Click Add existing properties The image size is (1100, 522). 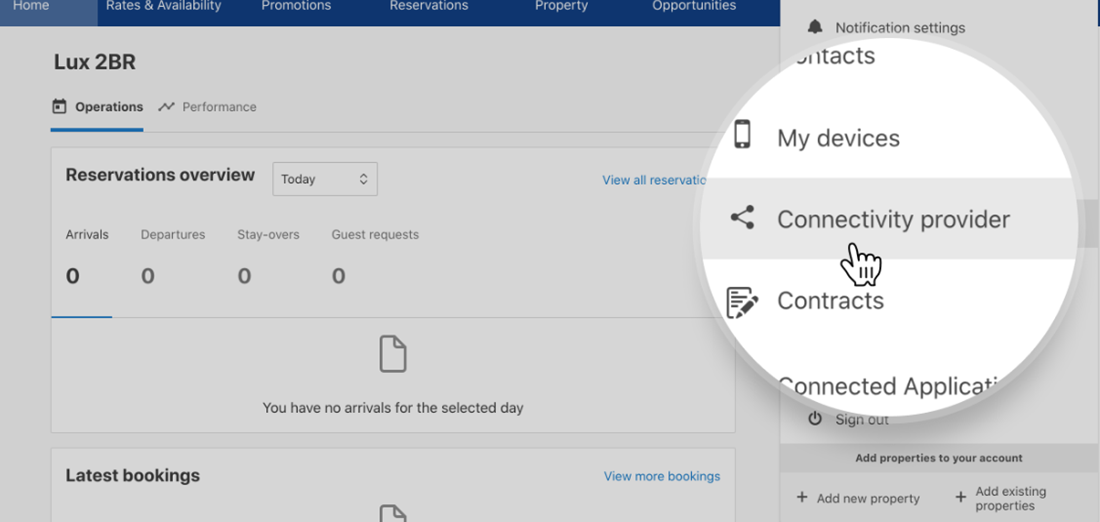[1009, 498]
